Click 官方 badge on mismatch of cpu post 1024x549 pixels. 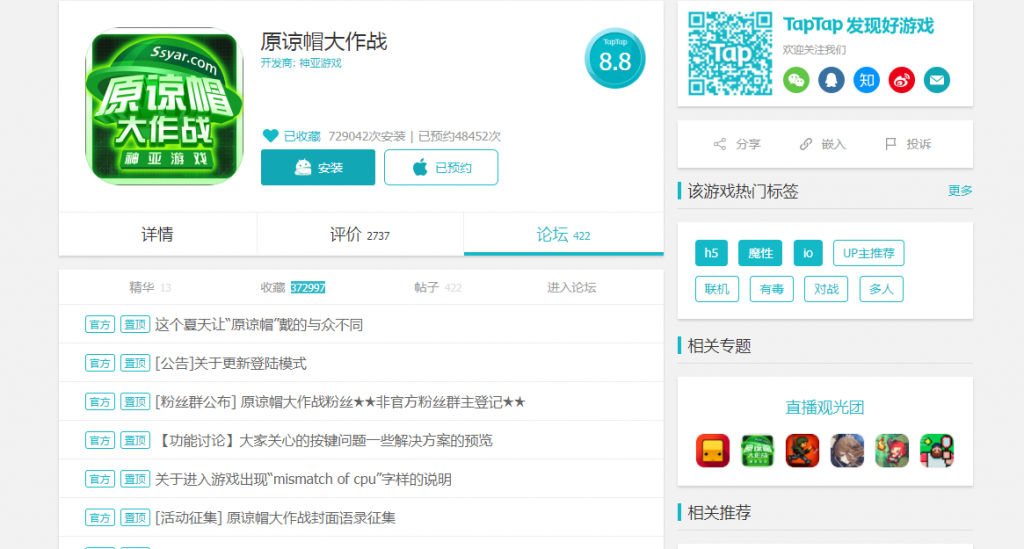[100, 479]
